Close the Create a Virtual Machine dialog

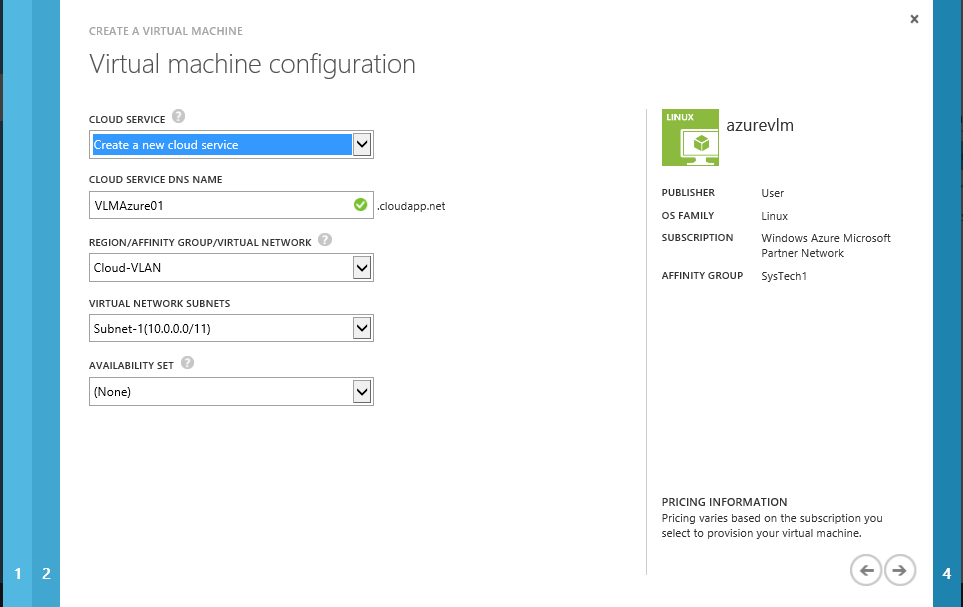[x=914, y=19]
